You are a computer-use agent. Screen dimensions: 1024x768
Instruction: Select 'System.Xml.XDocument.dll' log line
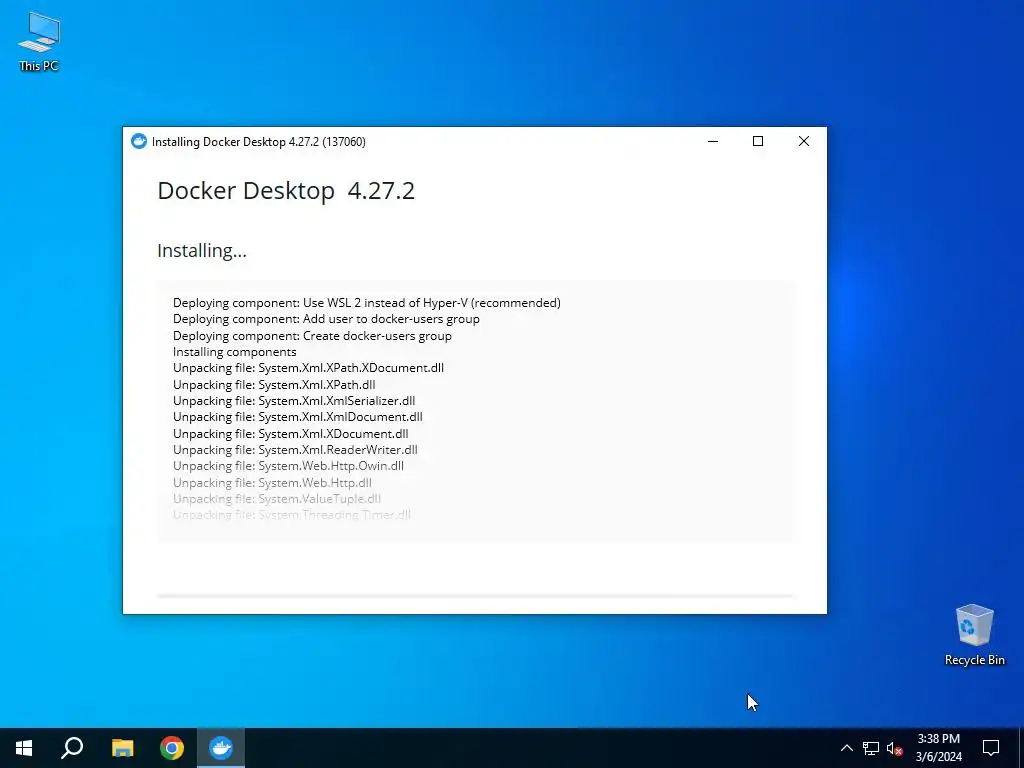(291, 434)
